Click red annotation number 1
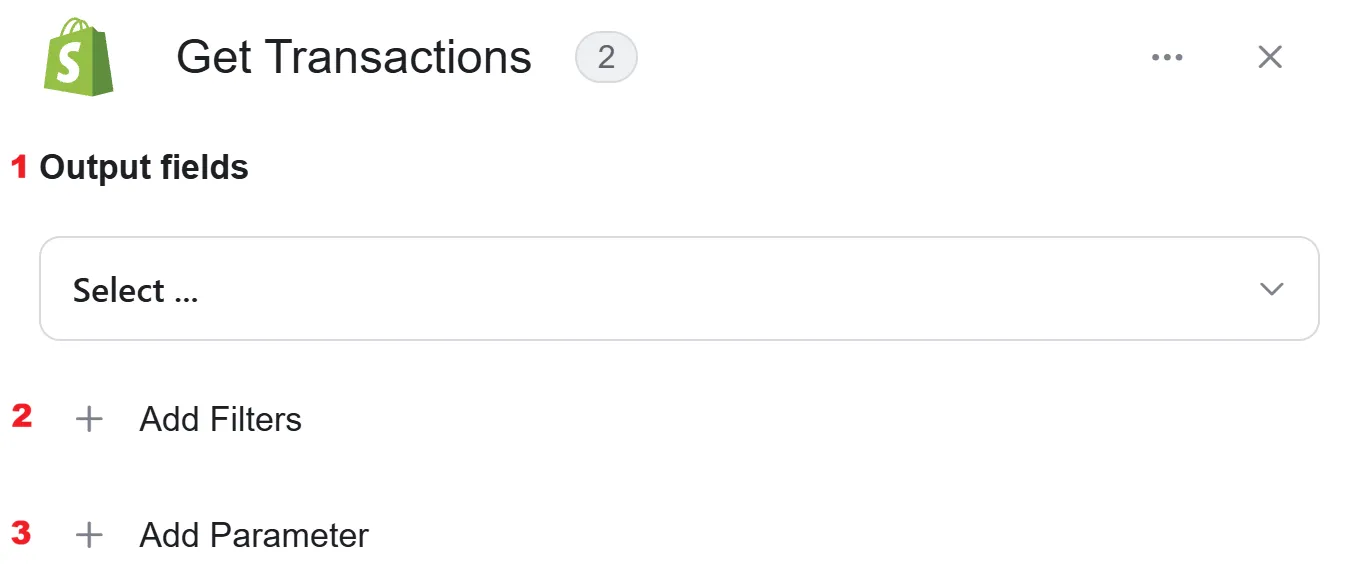The width and height of the screenshot is (1359, 583). [x=19, y=167]
